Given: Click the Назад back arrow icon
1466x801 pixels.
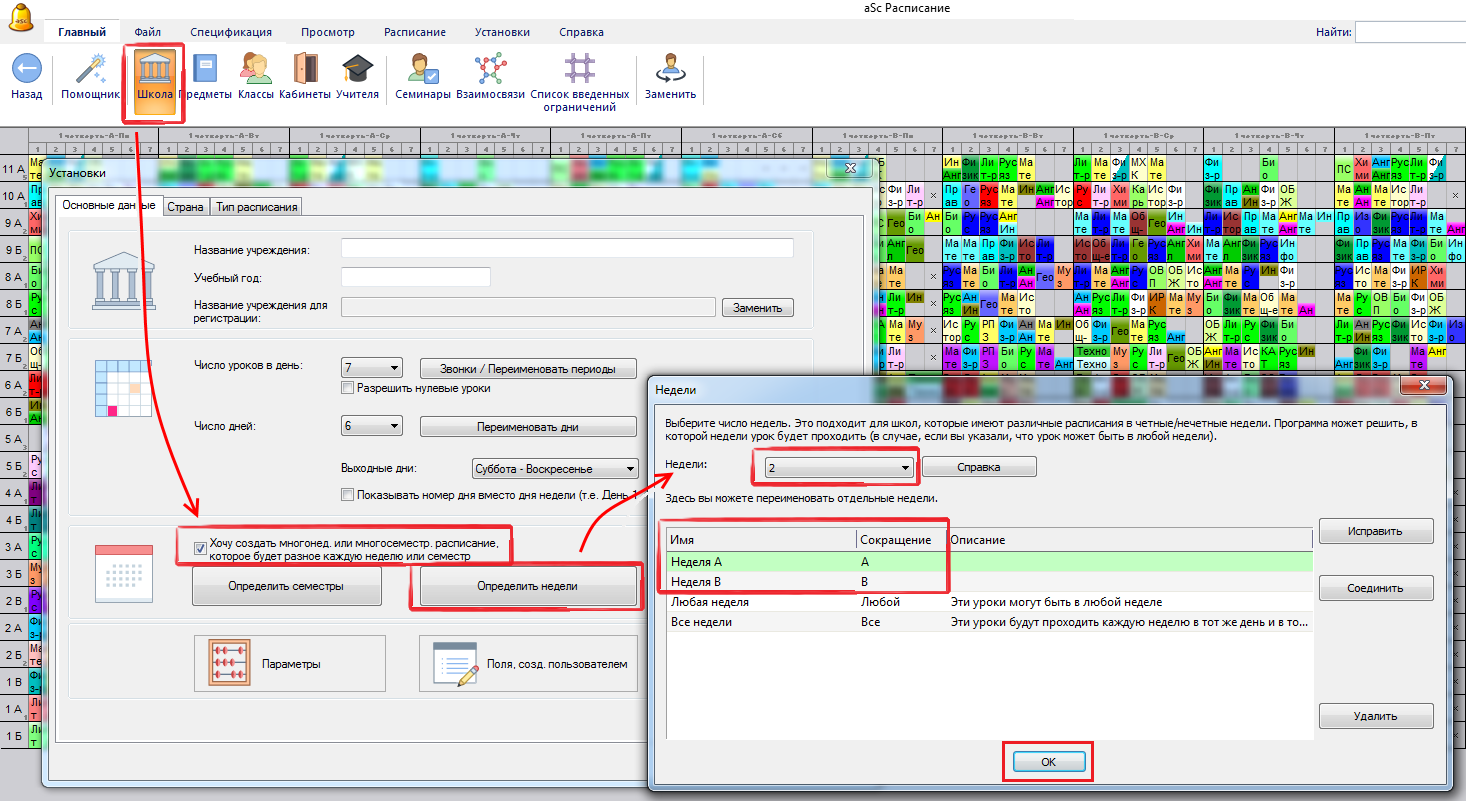Looking at the screenshot, I should (26, 70).
